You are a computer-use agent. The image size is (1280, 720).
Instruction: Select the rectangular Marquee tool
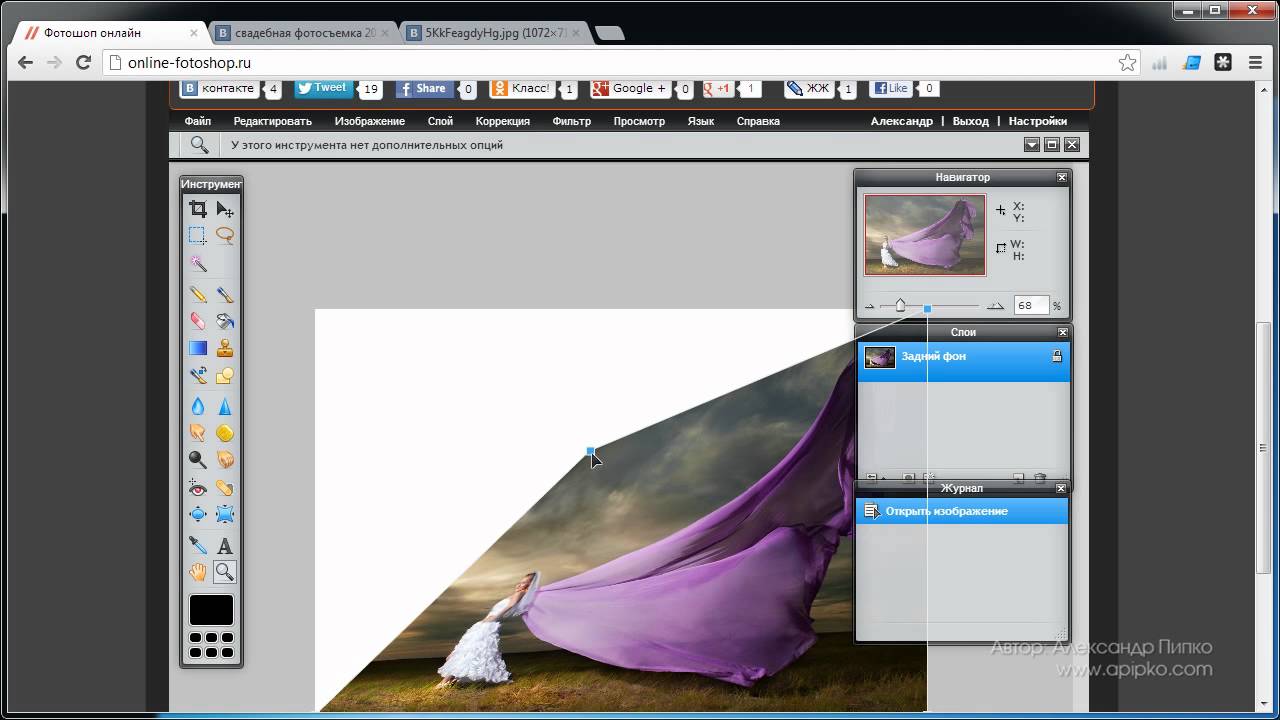coord(198,236)
